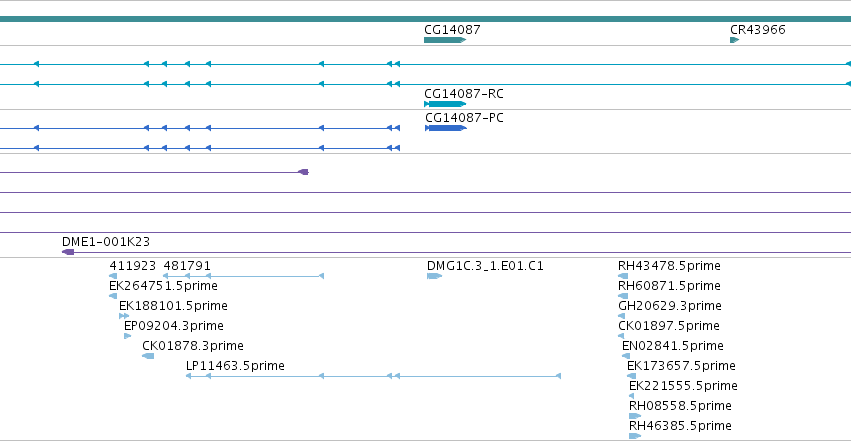The width and height of the screenshot is (851, 441).
Task: Select the RH46385.5prime EST arrow
Action: [x=635, y=436]
